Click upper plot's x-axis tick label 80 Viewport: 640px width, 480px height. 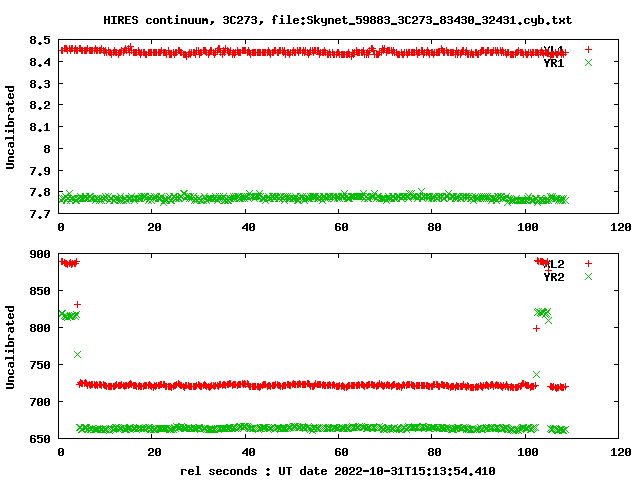434,227
